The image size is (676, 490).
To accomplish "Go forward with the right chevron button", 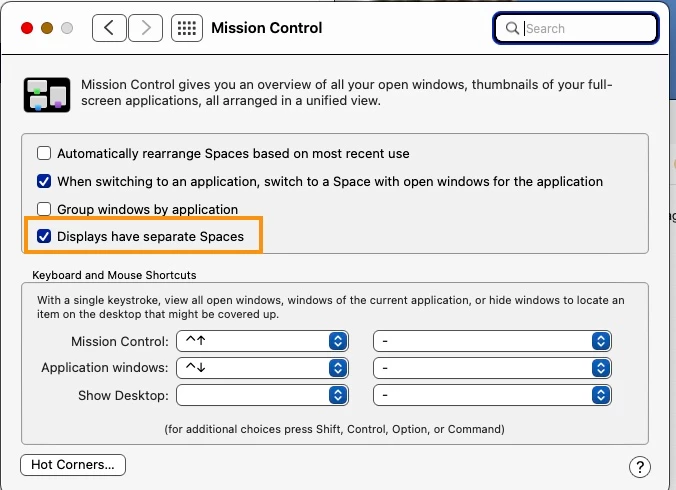I will (x=146, y=28).
